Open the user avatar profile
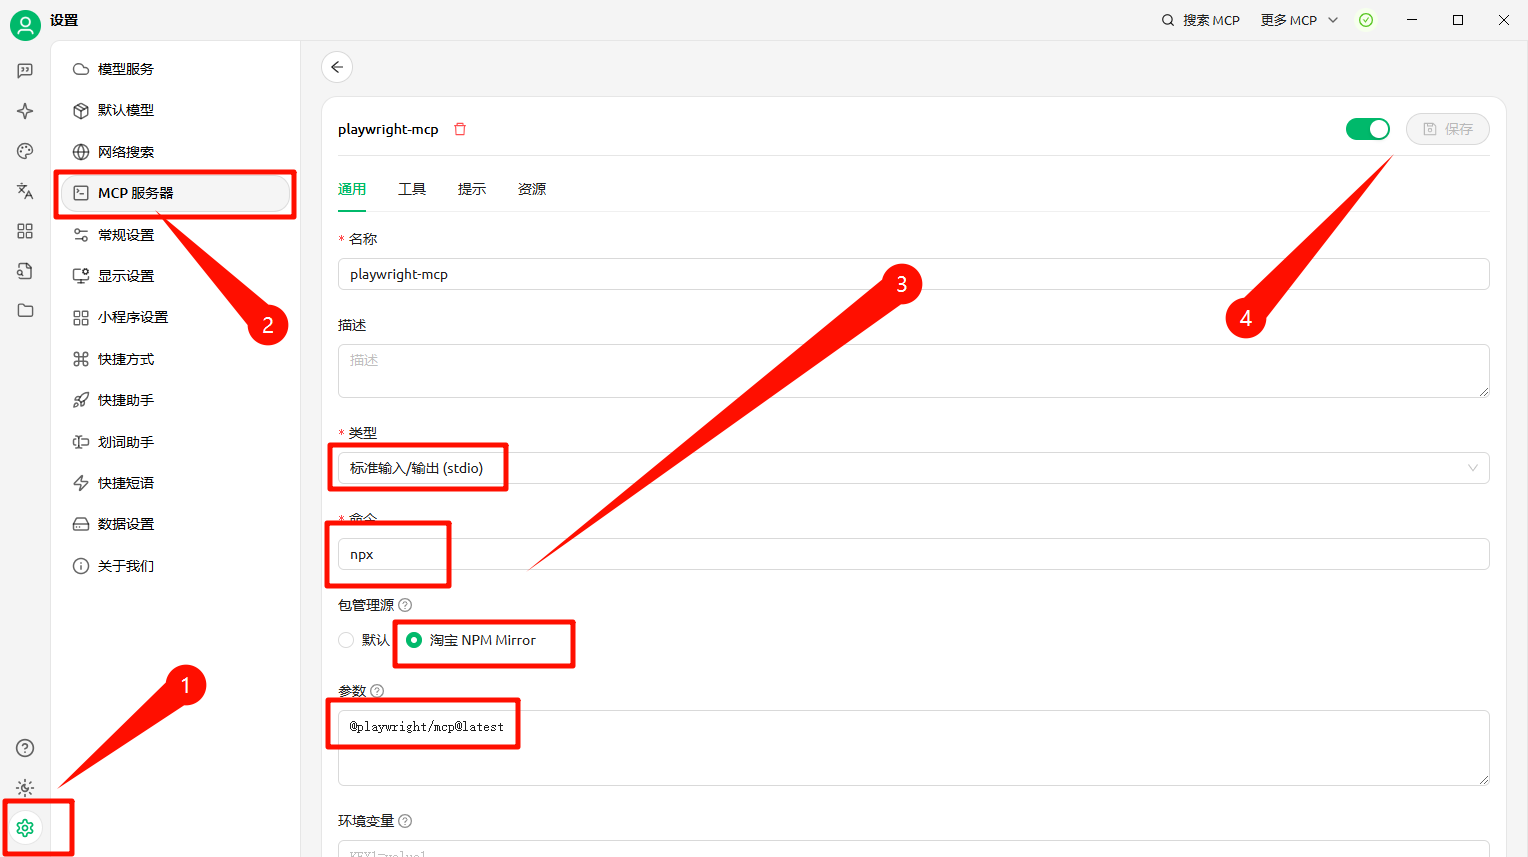Viewport: 1528px width, 857px height. click(x=25, y=25)
